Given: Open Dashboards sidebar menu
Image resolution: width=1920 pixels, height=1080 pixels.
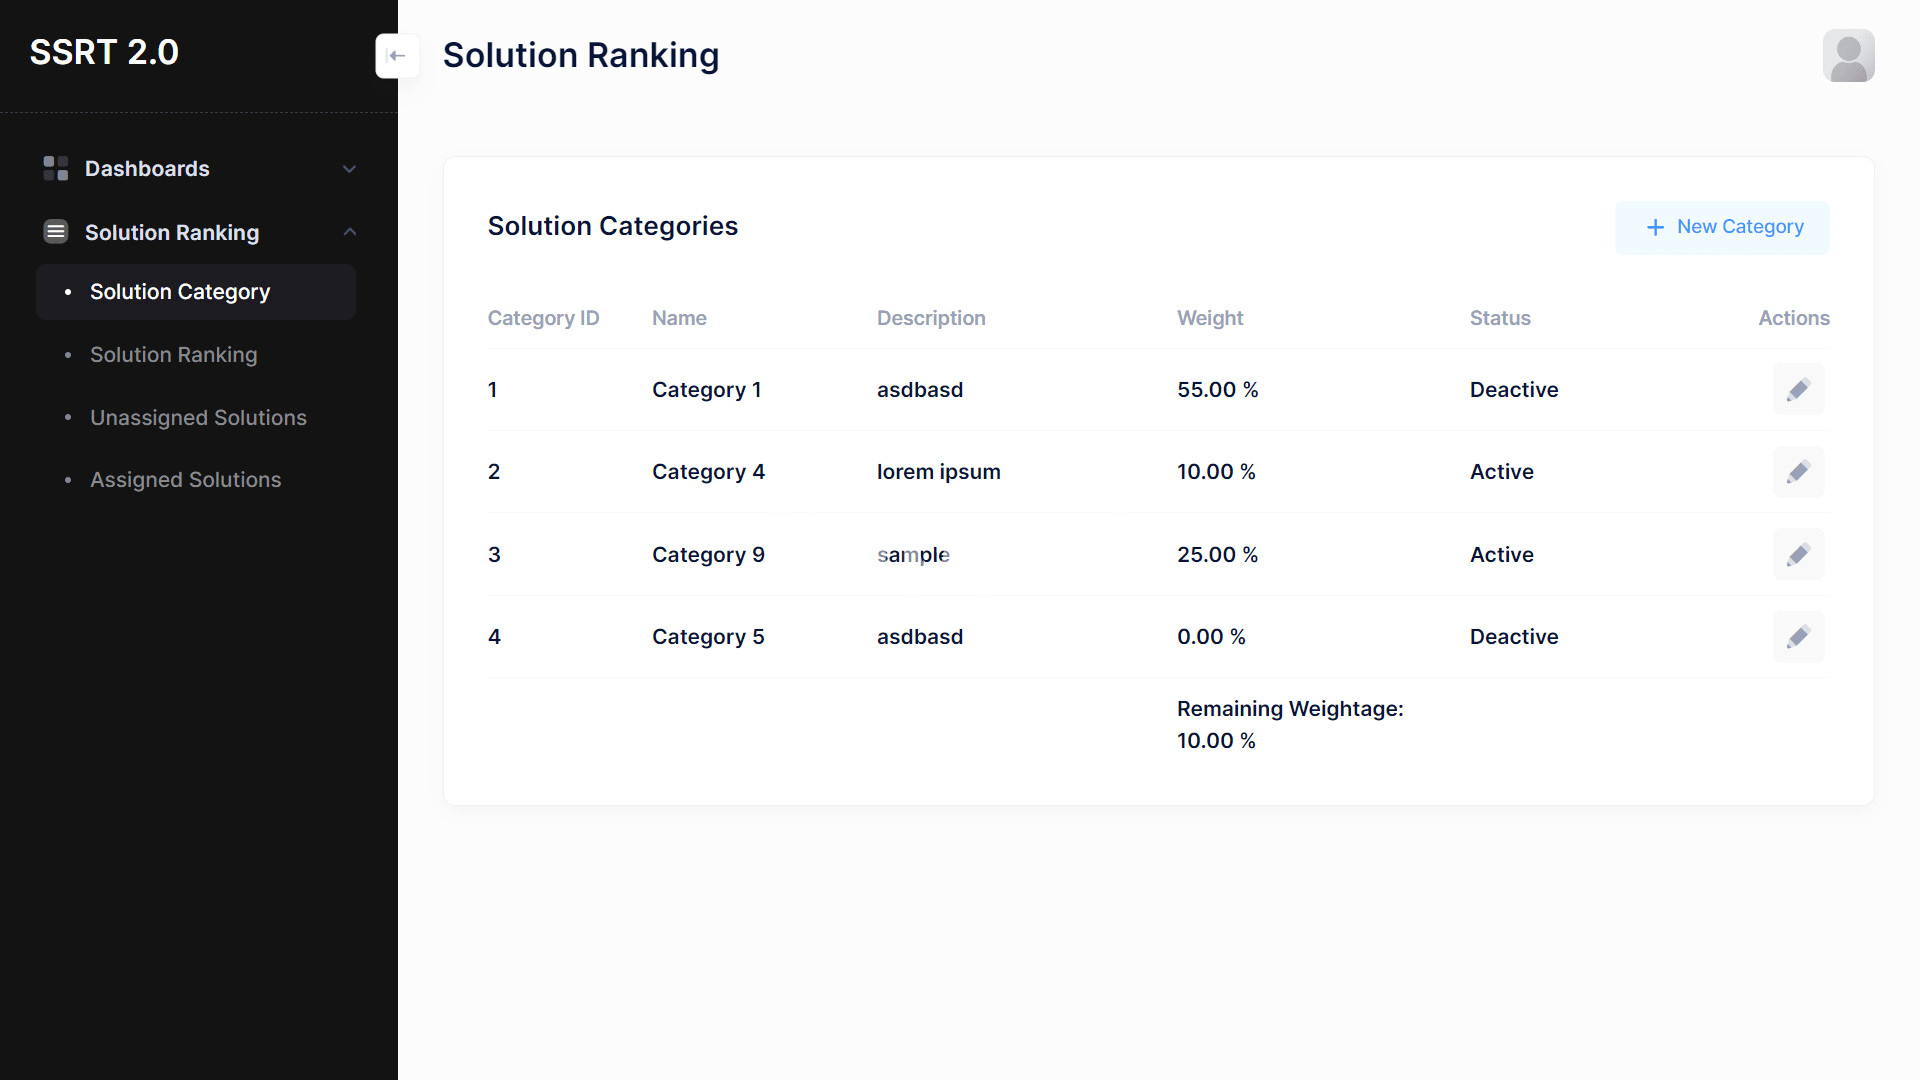Looking at the screenshot, I should click(147, 169).
